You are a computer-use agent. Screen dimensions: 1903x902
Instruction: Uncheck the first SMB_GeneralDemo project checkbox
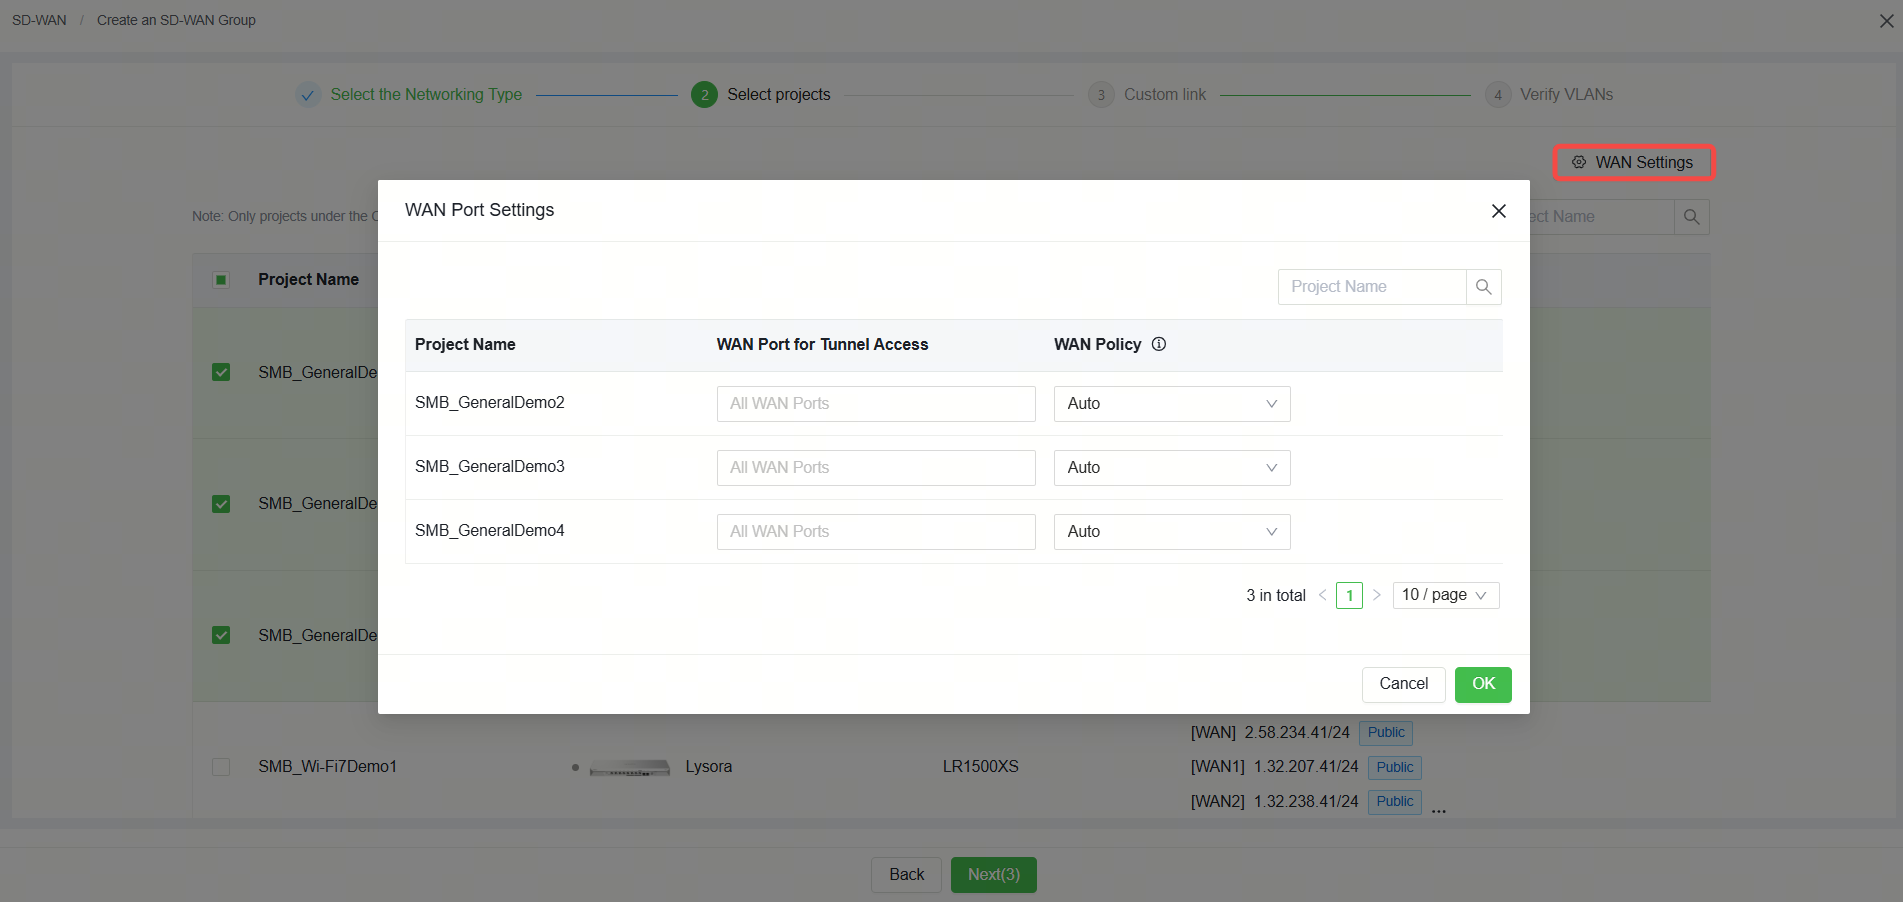221,372
